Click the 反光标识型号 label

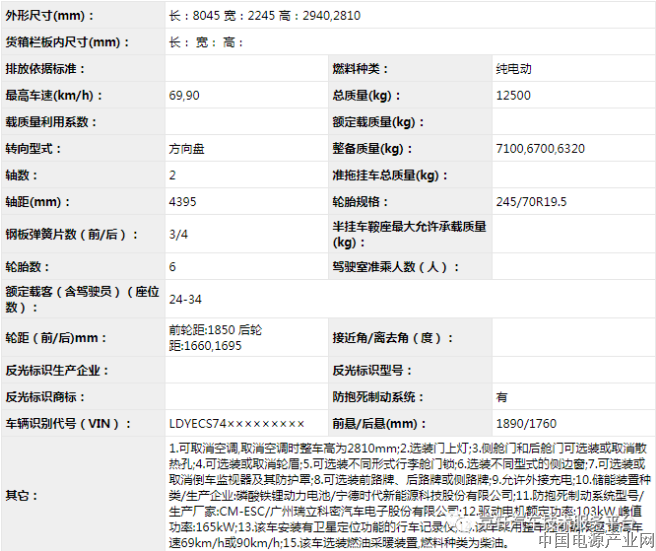click(x=372, y=370)
